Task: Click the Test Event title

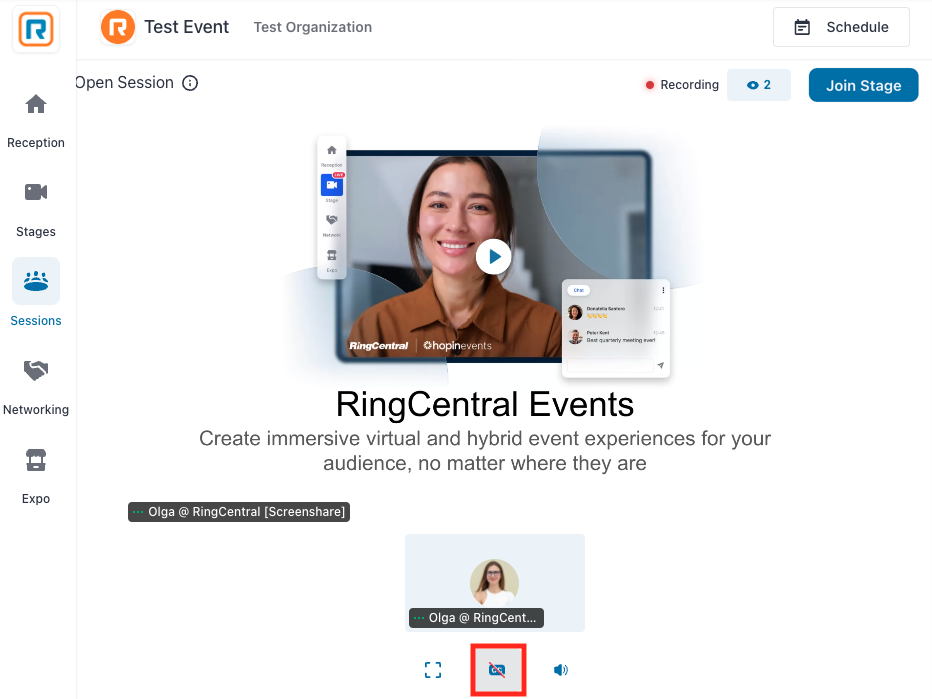Action: [x=187, y=27]
